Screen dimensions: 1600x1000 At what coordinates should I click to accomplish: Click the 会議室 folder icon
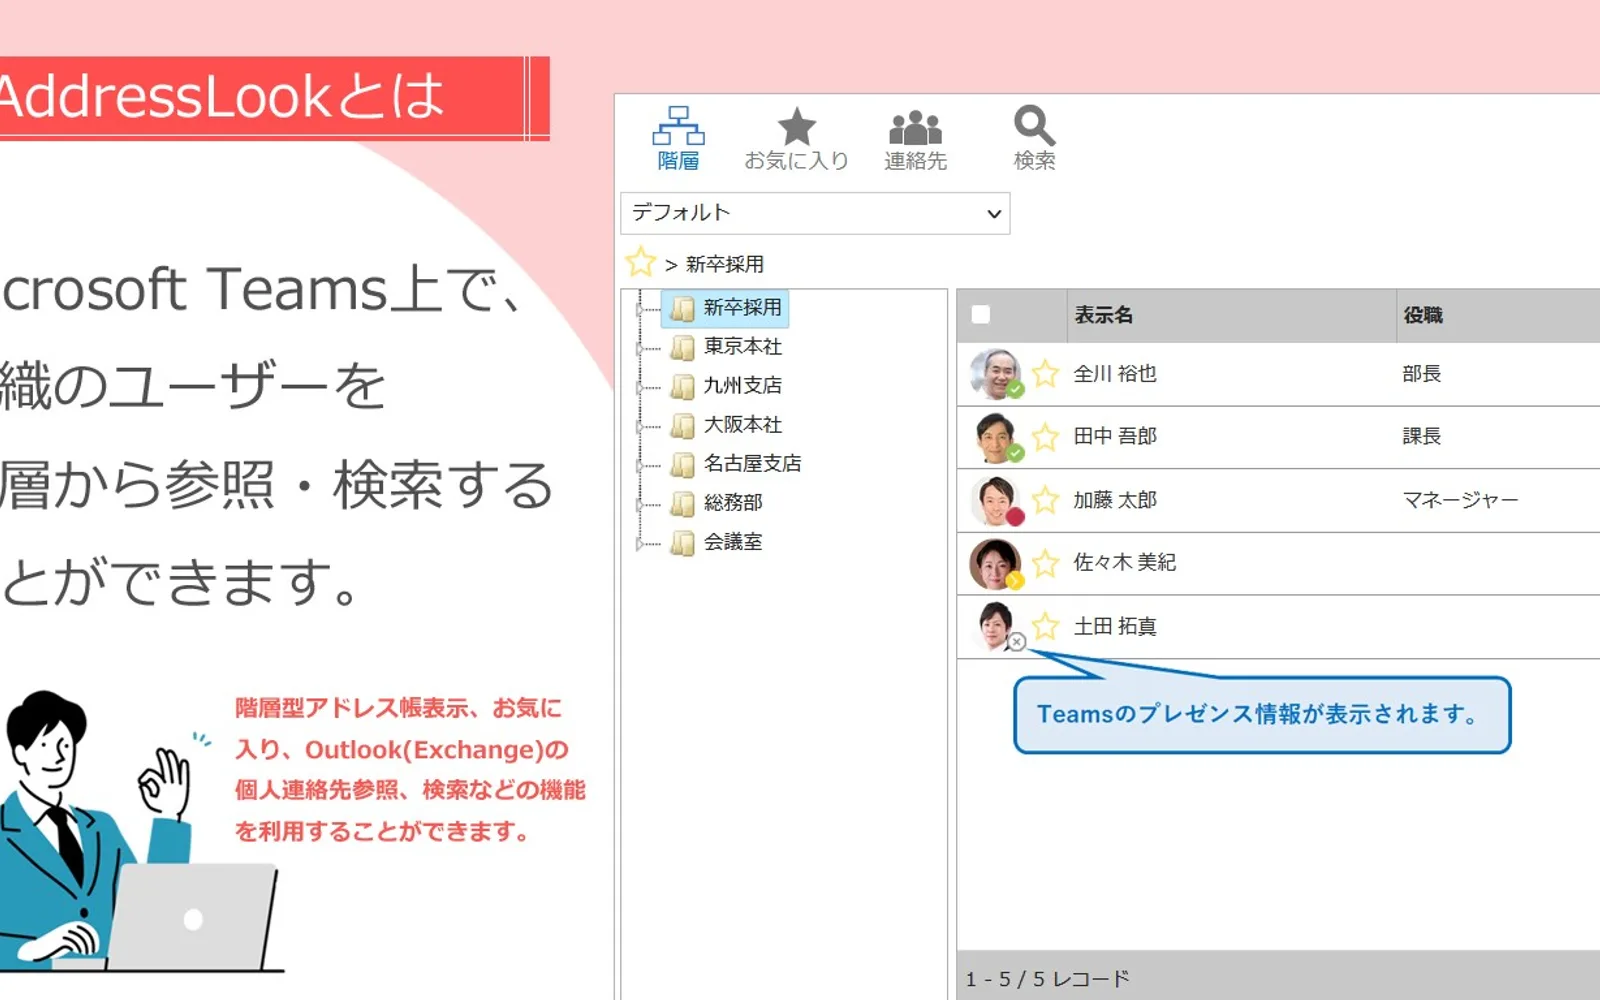point(683,543)
